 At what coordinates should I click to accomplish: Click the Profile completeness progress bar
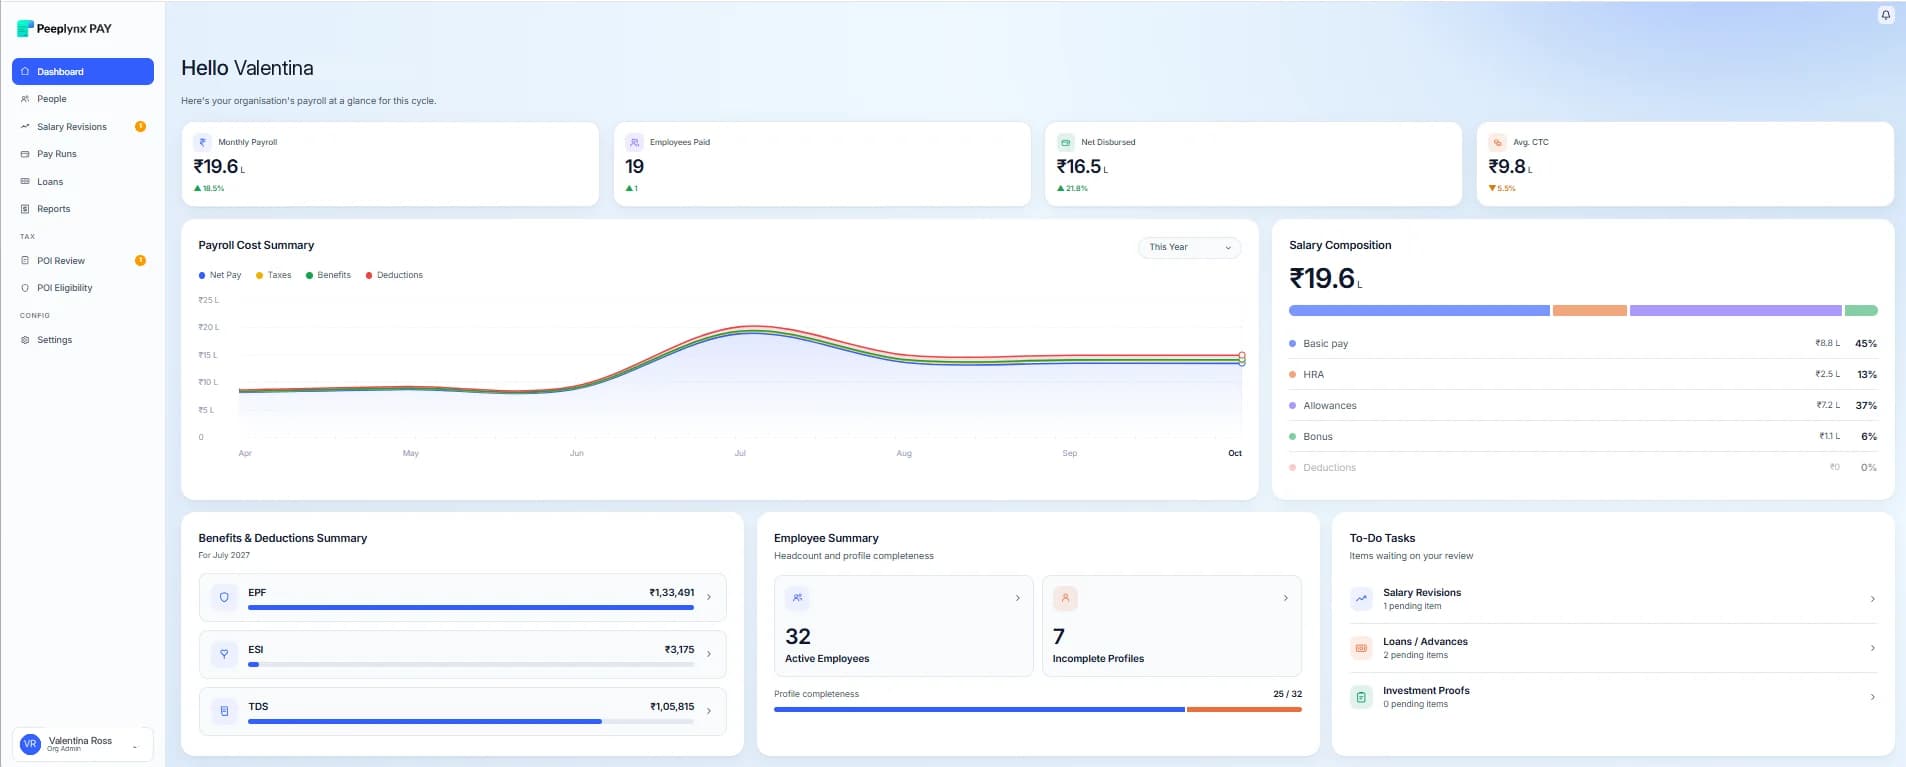1038,709
